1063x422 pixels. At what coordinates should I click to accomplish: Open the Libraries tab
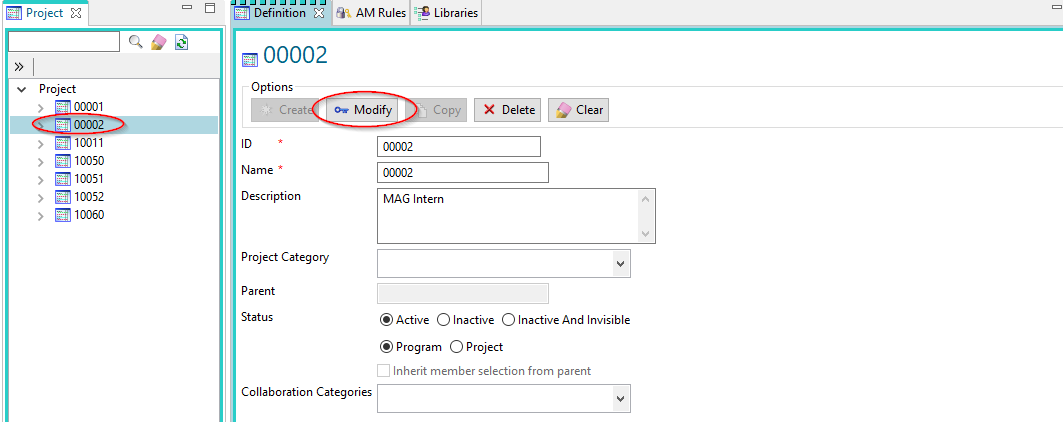click(x=446, y=14)
